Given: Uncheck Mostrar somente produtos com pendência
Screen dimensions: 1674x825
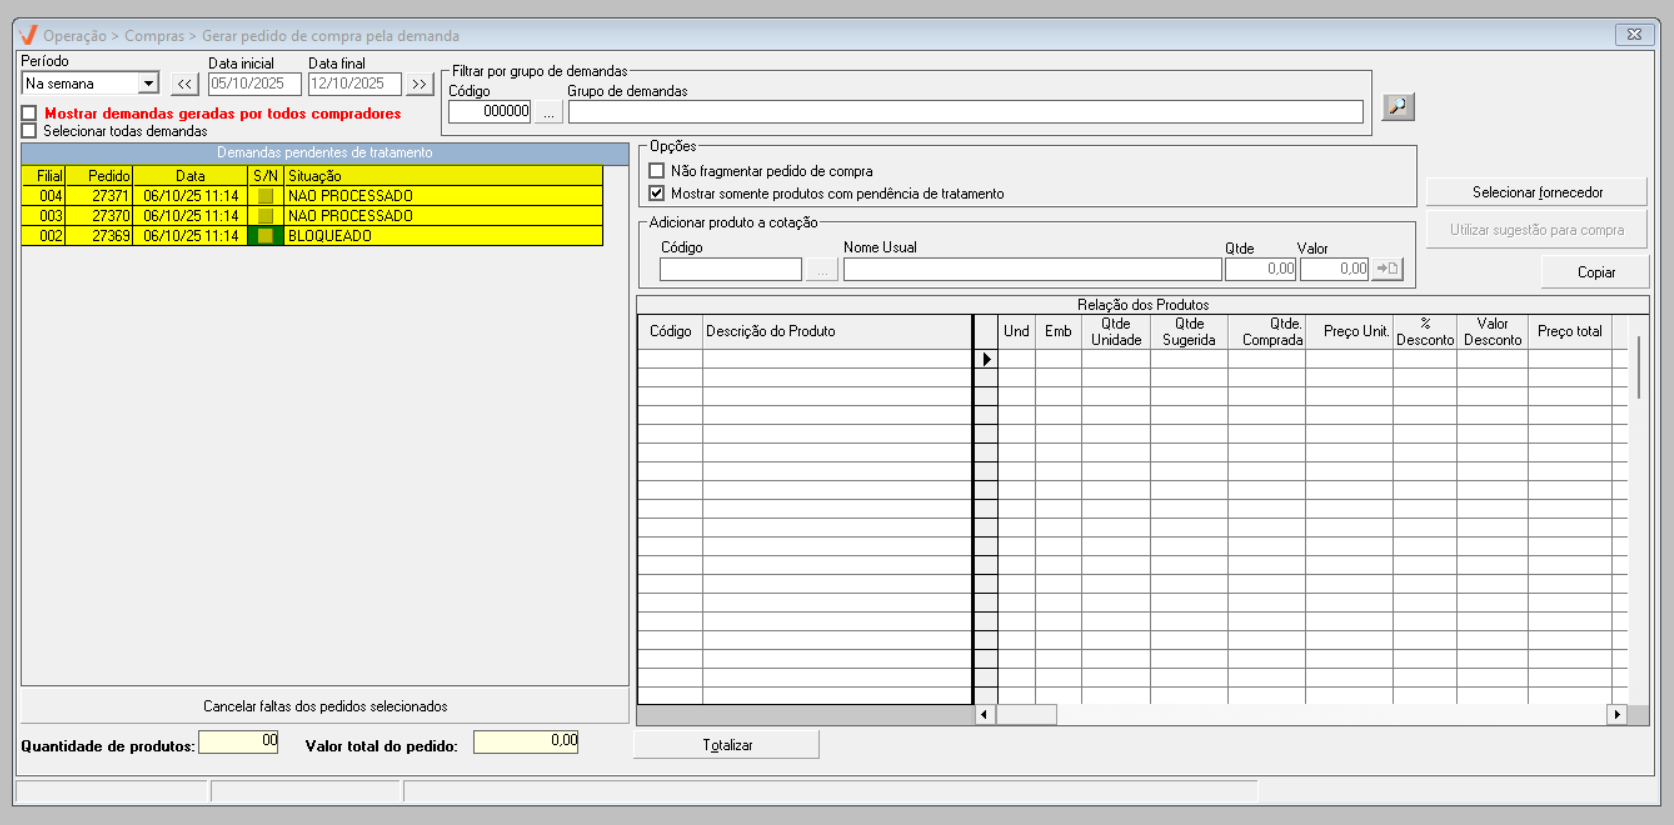Looking at the screenshot, I should (657, 193).
